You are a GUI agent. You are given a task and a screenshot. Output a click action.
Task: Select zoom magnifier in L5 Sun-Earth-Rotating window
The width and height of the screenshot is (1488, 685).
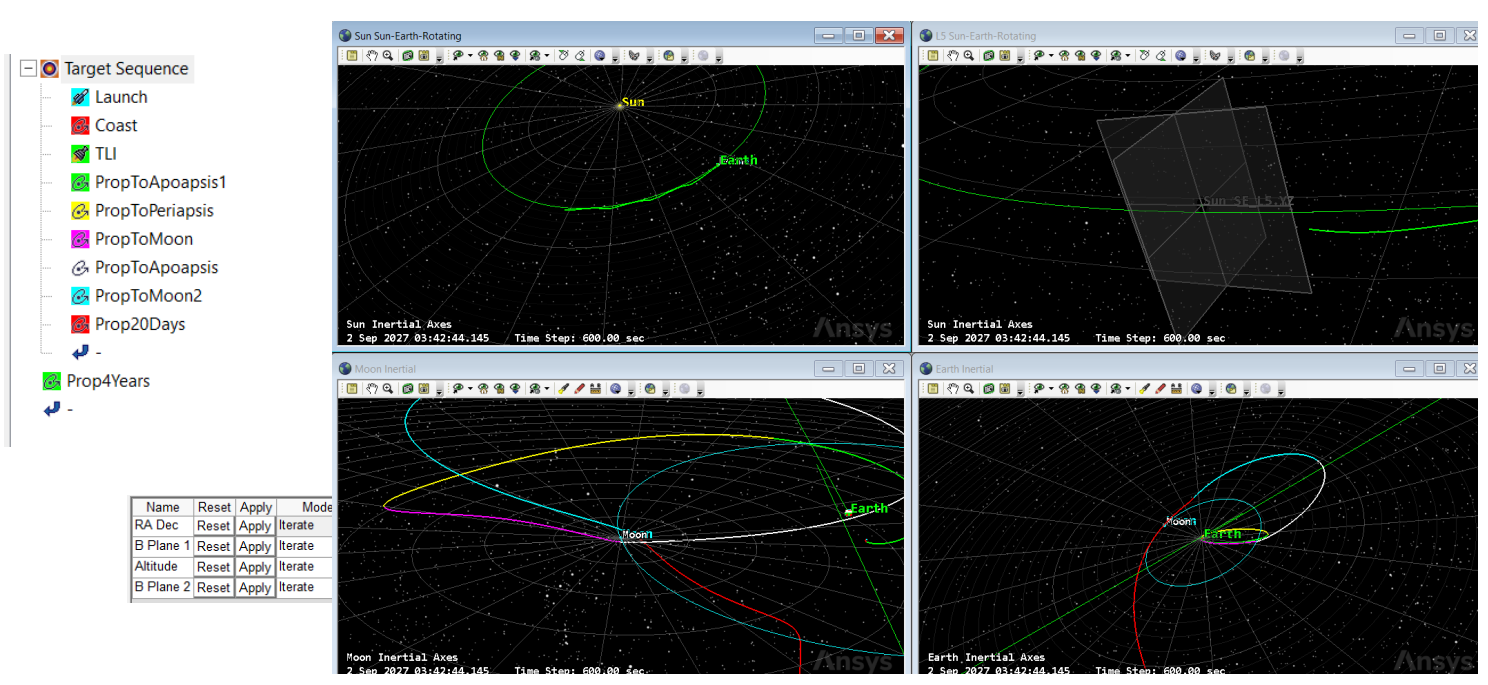(968, 56)
